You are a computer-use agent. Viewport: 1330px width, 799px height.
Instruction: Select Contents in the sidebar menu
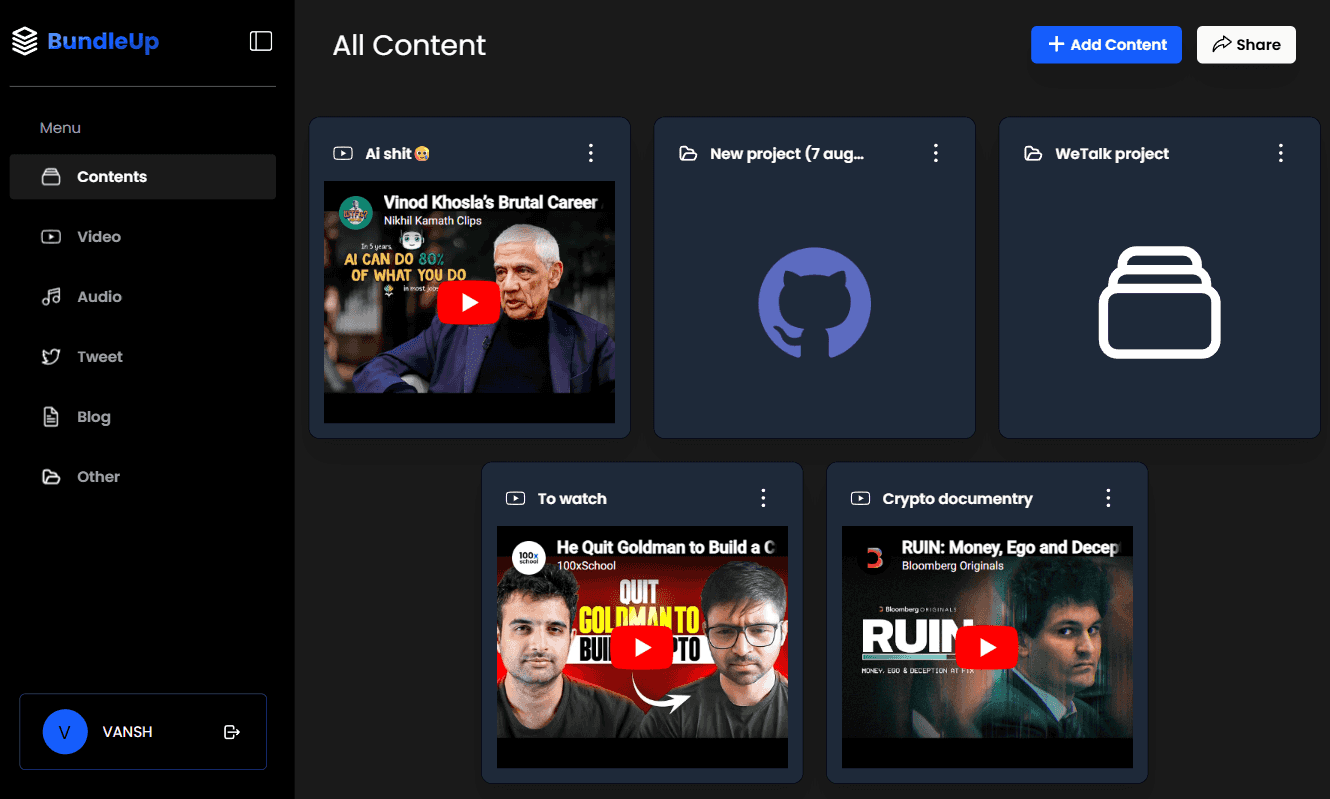tap(143, 177)
